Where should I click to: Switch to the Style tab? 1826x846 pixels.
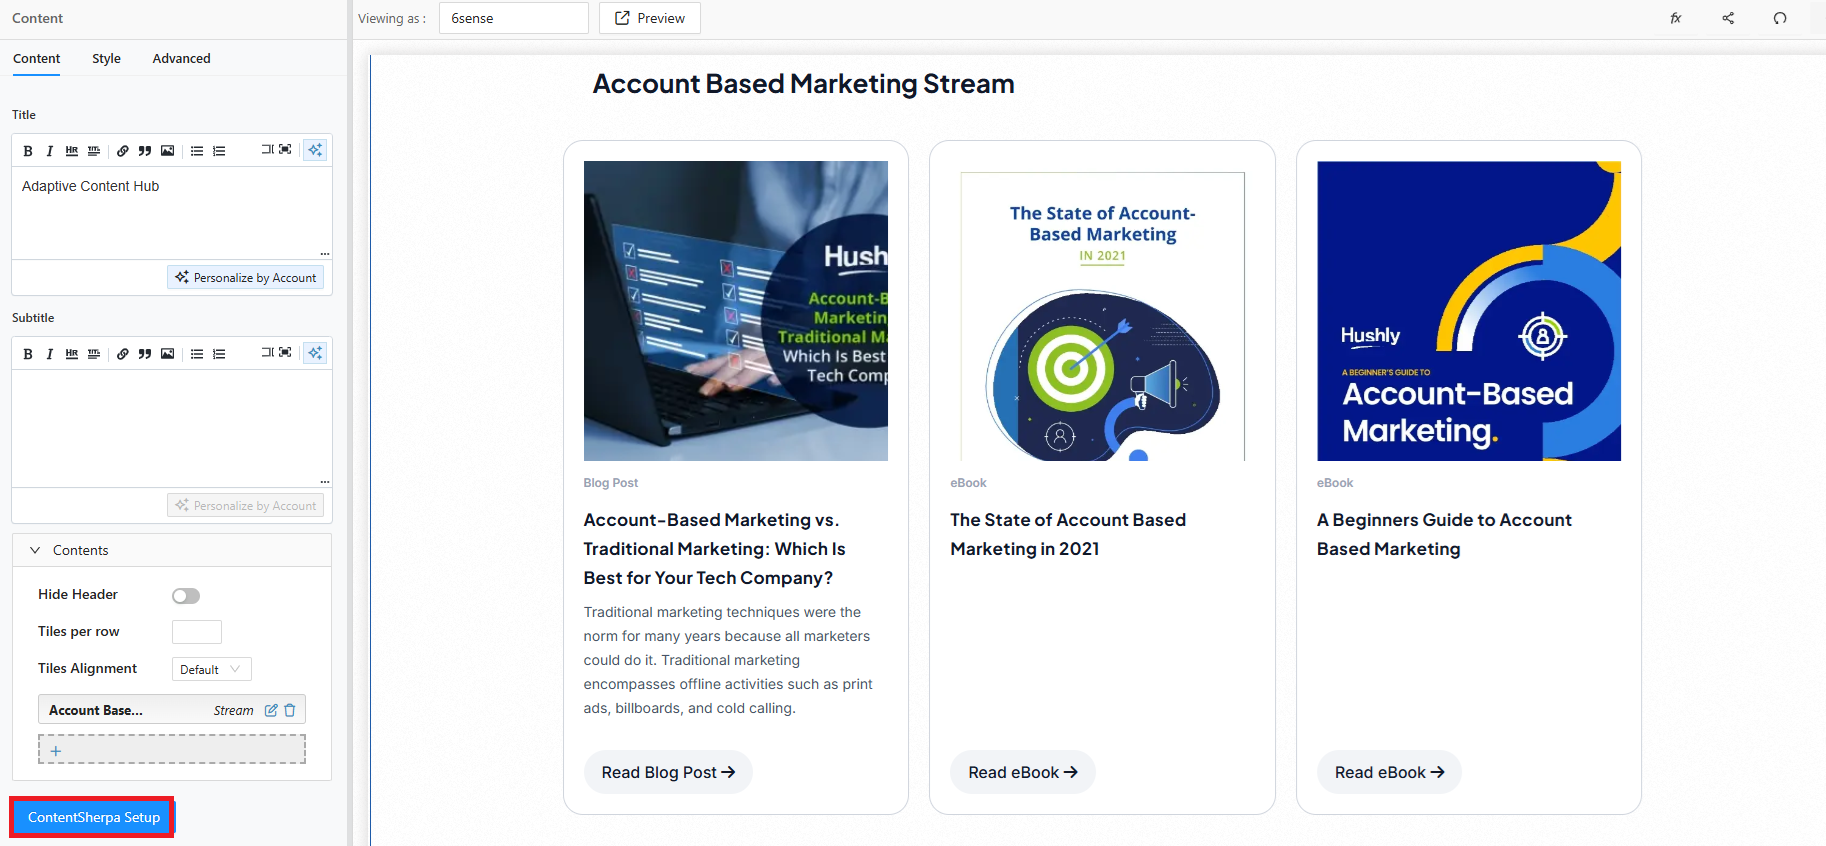(106, 58)
